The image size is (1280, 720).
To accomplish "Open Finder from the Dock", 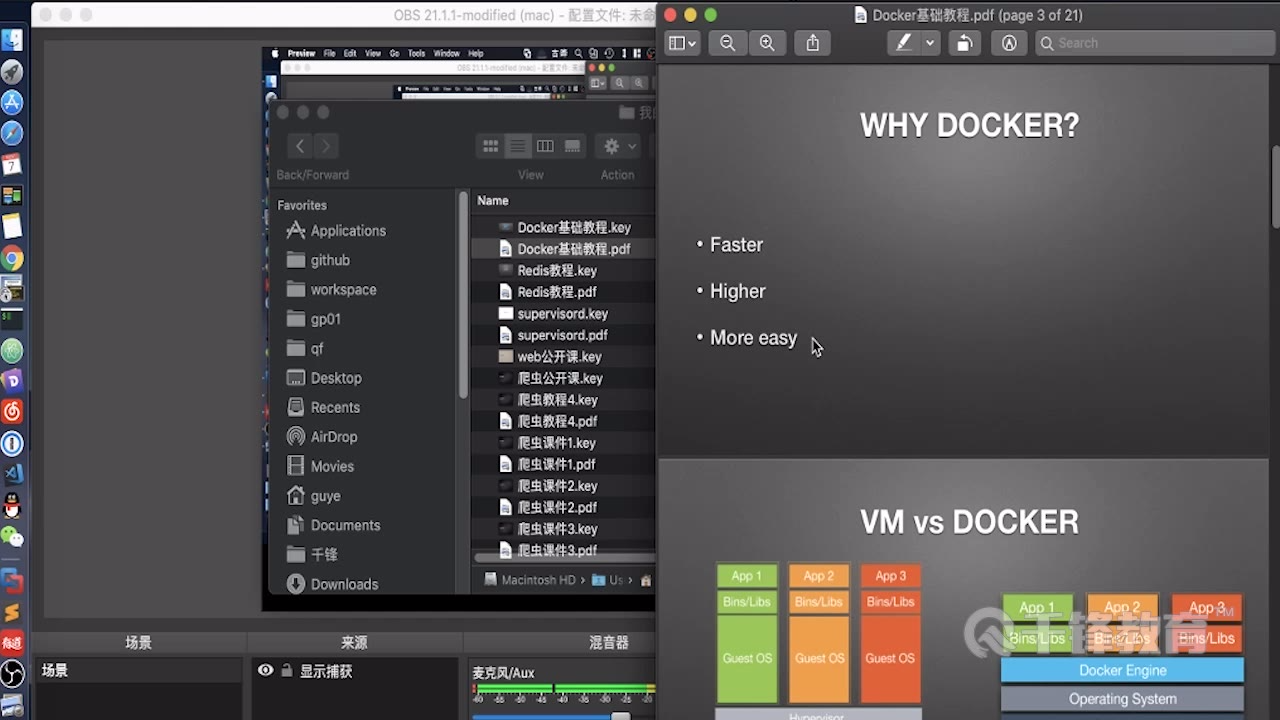I will point(12,40).
